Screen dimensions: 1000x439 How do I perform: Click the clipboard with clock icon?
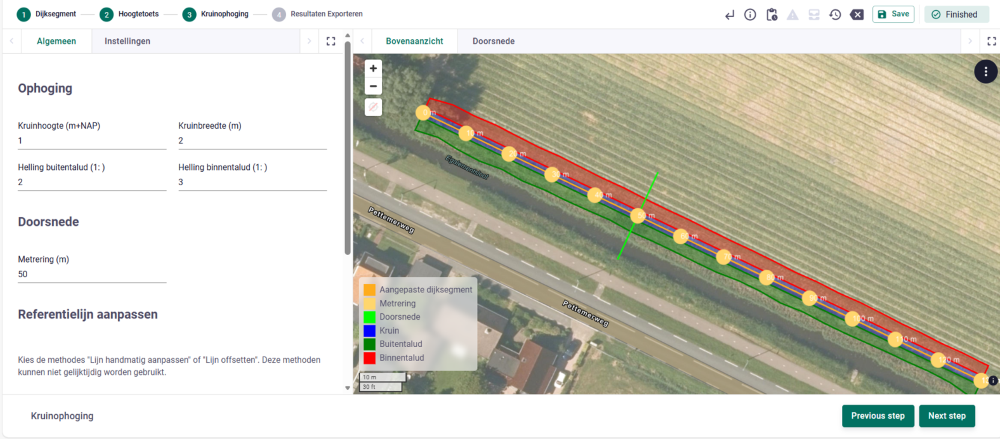click(771, 15)
